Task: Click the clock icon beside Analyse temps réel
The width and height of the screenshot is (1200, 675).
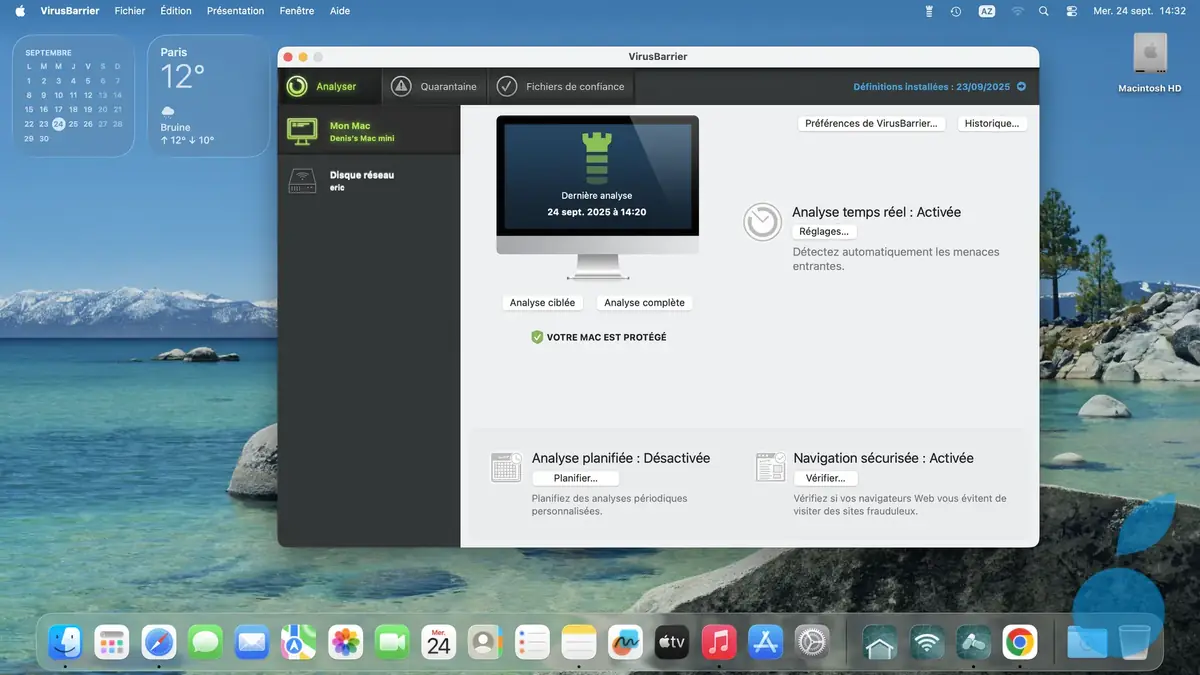Action: click(x=762, y=221)
